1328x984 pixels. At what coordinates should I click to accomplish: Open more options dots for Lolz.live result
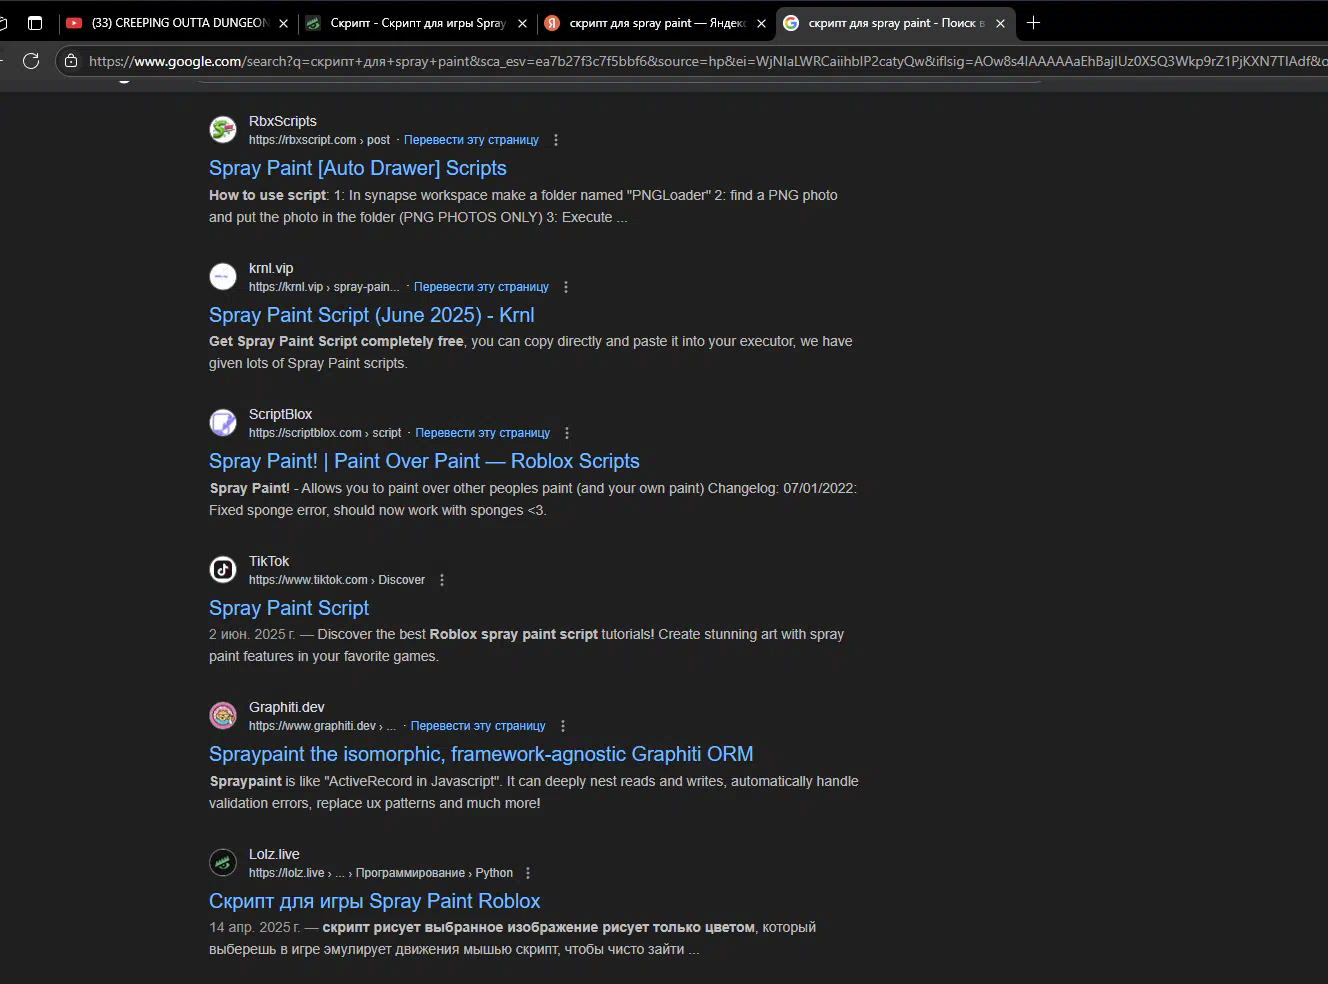pos(528,873)
